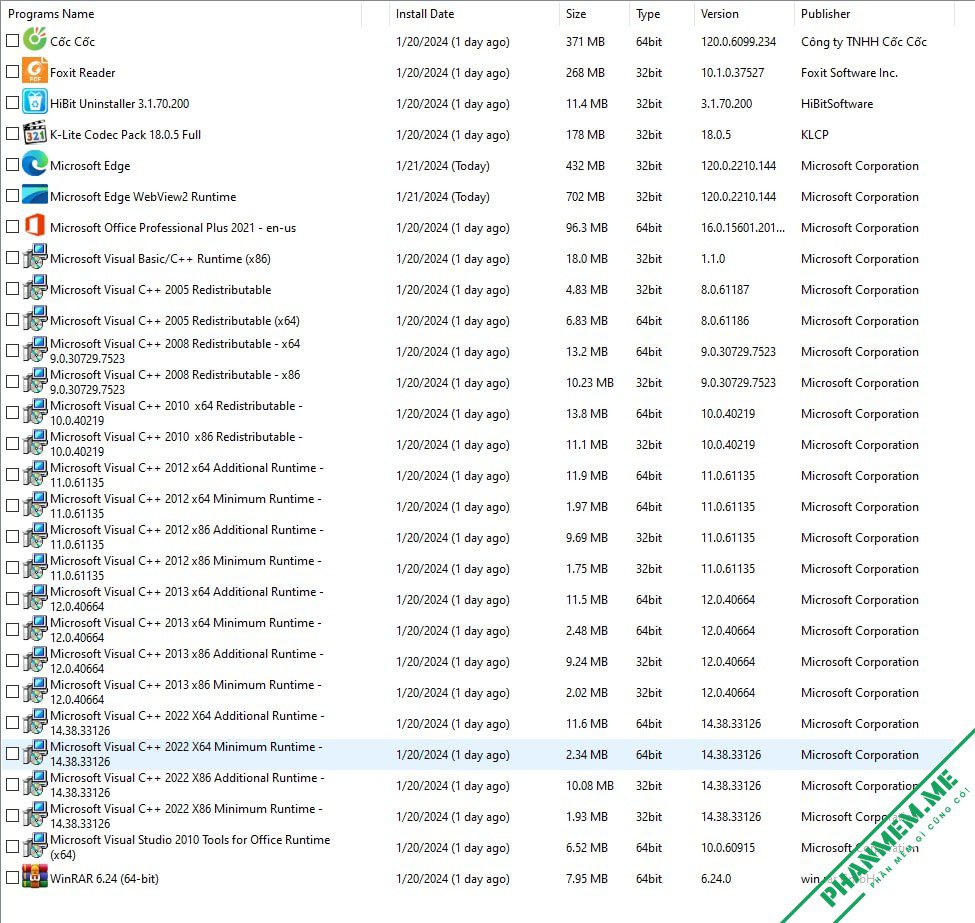The height and width of the screenshot is (923, 975).
Task: Click the Visual C++ 2022 X64 Additional Runtime icon
Action: coord(35,721)
